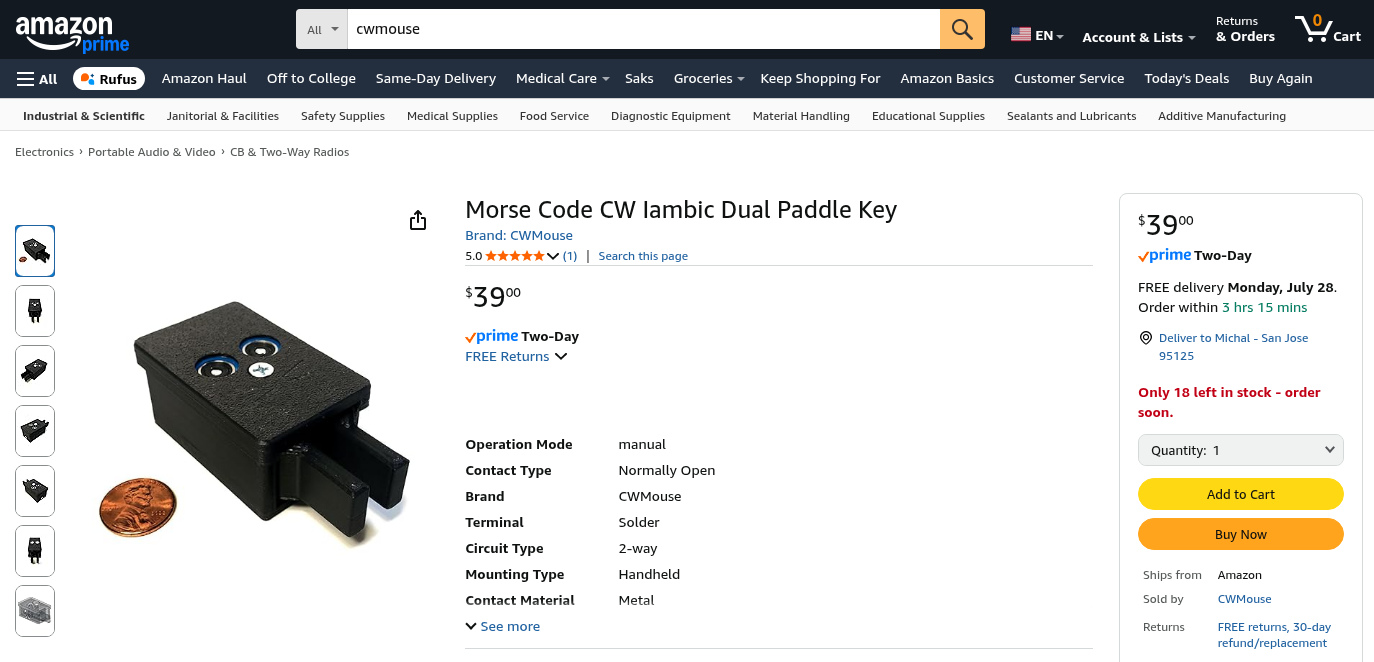Expand See more product specifications
This screenshot has width=1374, height=662.
tap(502, 626)
